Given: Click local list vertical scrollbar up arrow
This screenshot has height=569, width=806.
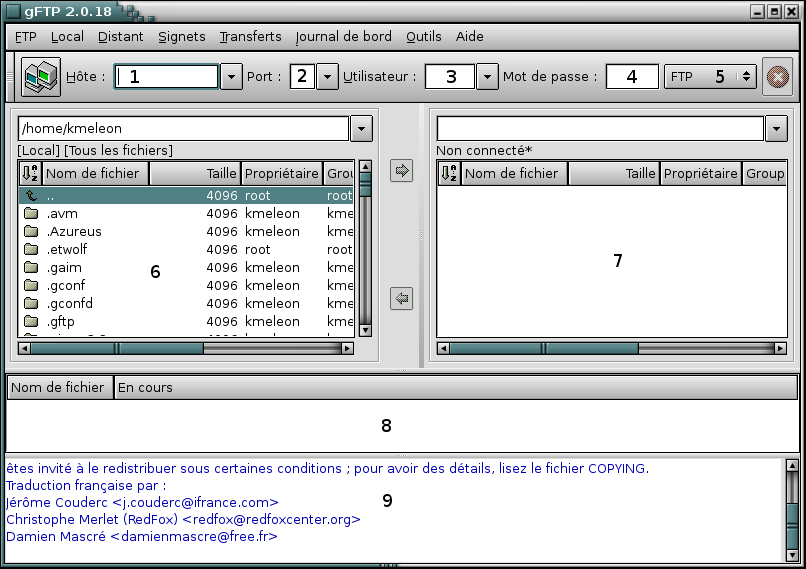Looking at the screenshot, I should [365, 167].
